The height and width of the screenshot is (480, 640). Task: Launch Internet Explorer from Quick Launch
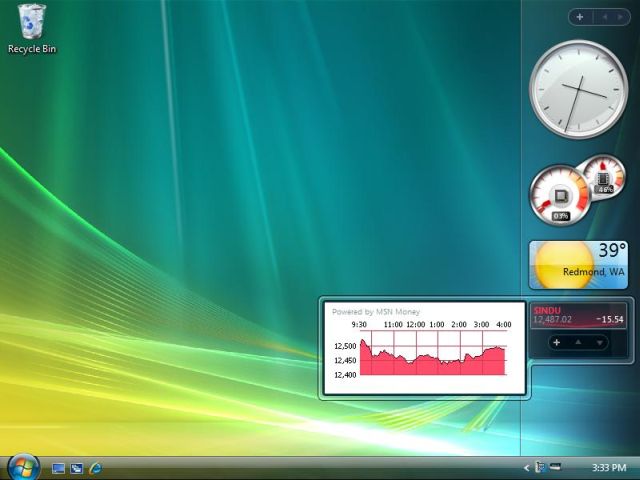tap(96, 468)
